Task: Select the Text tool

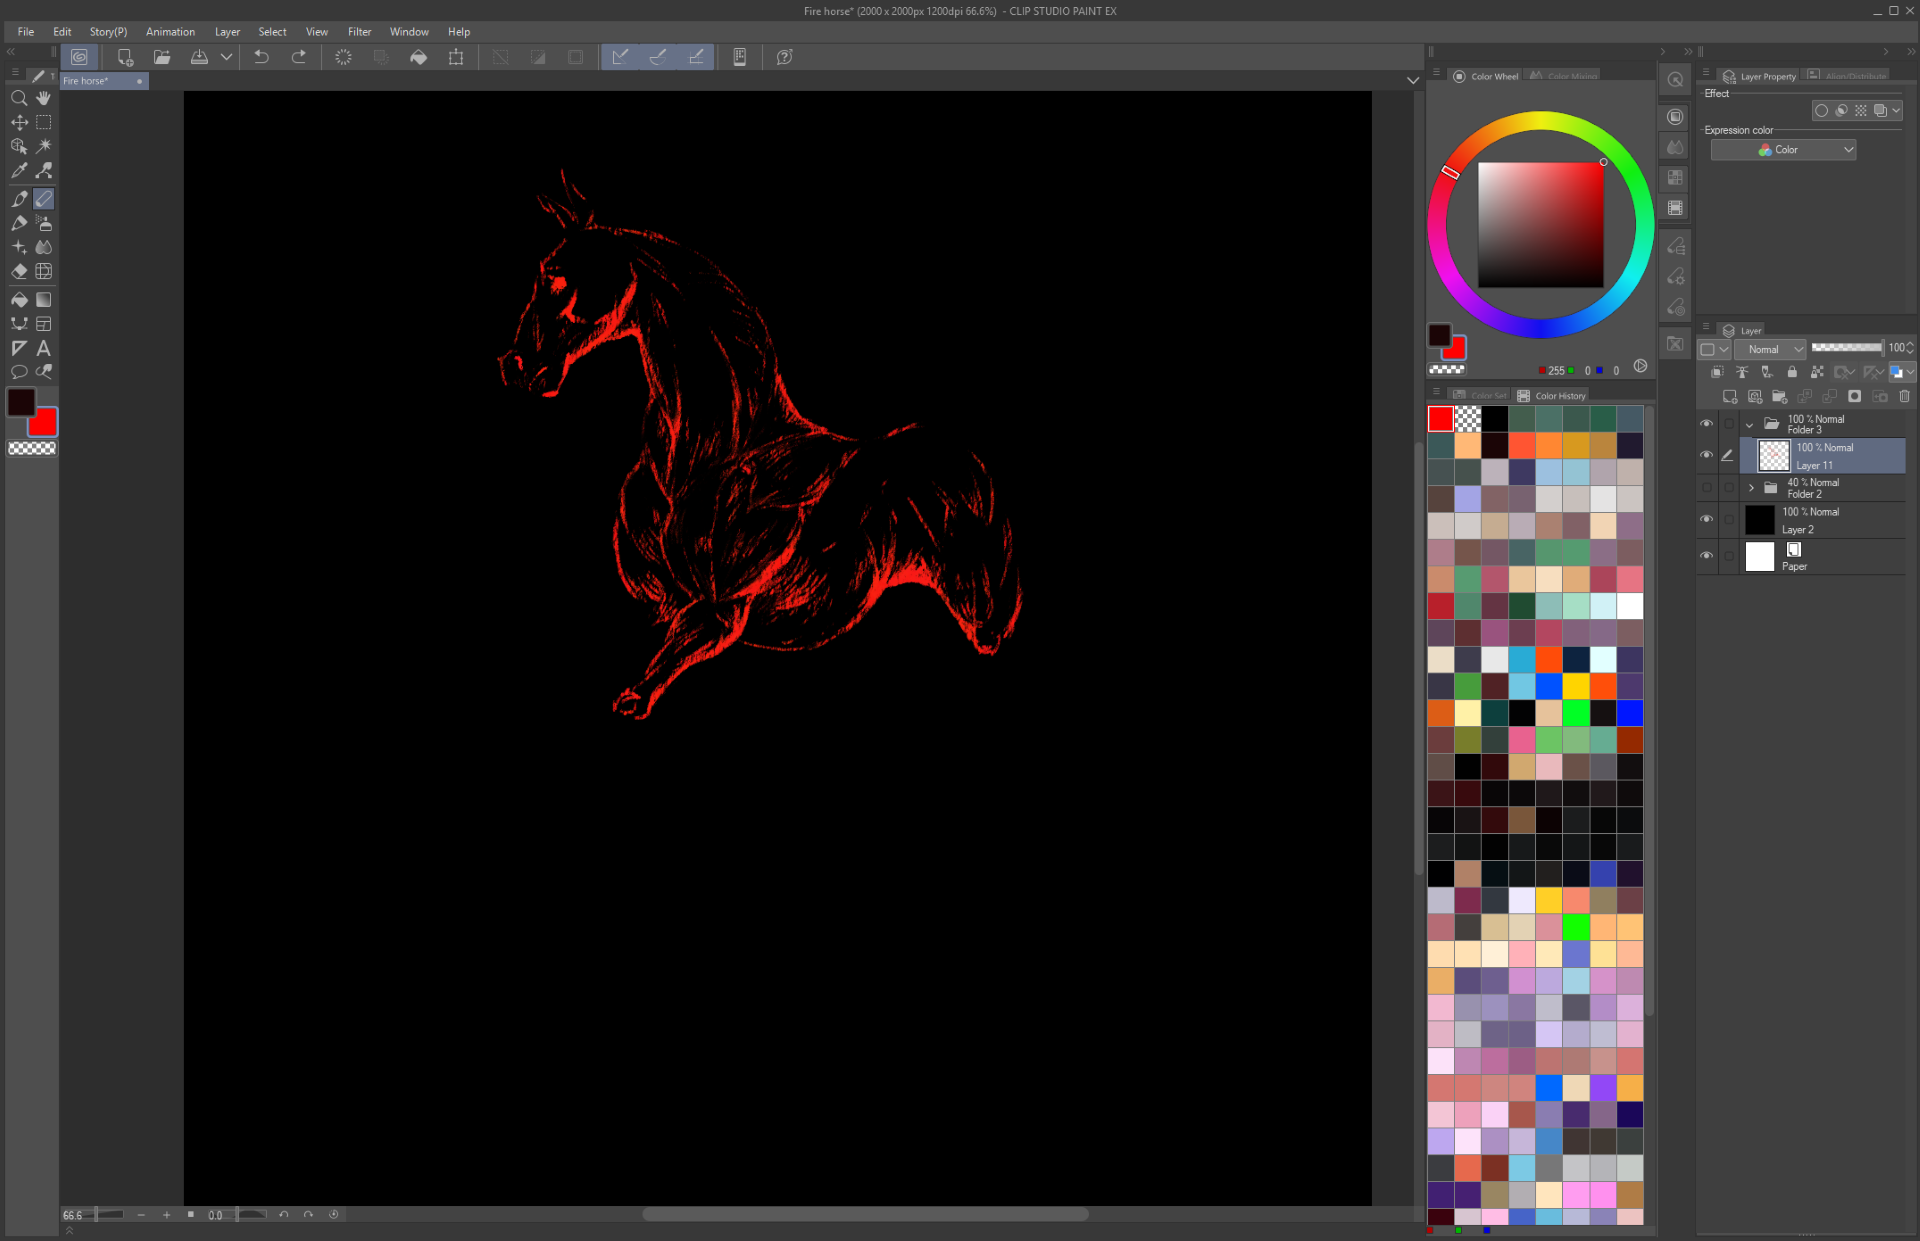Action: tap(44, 348)
